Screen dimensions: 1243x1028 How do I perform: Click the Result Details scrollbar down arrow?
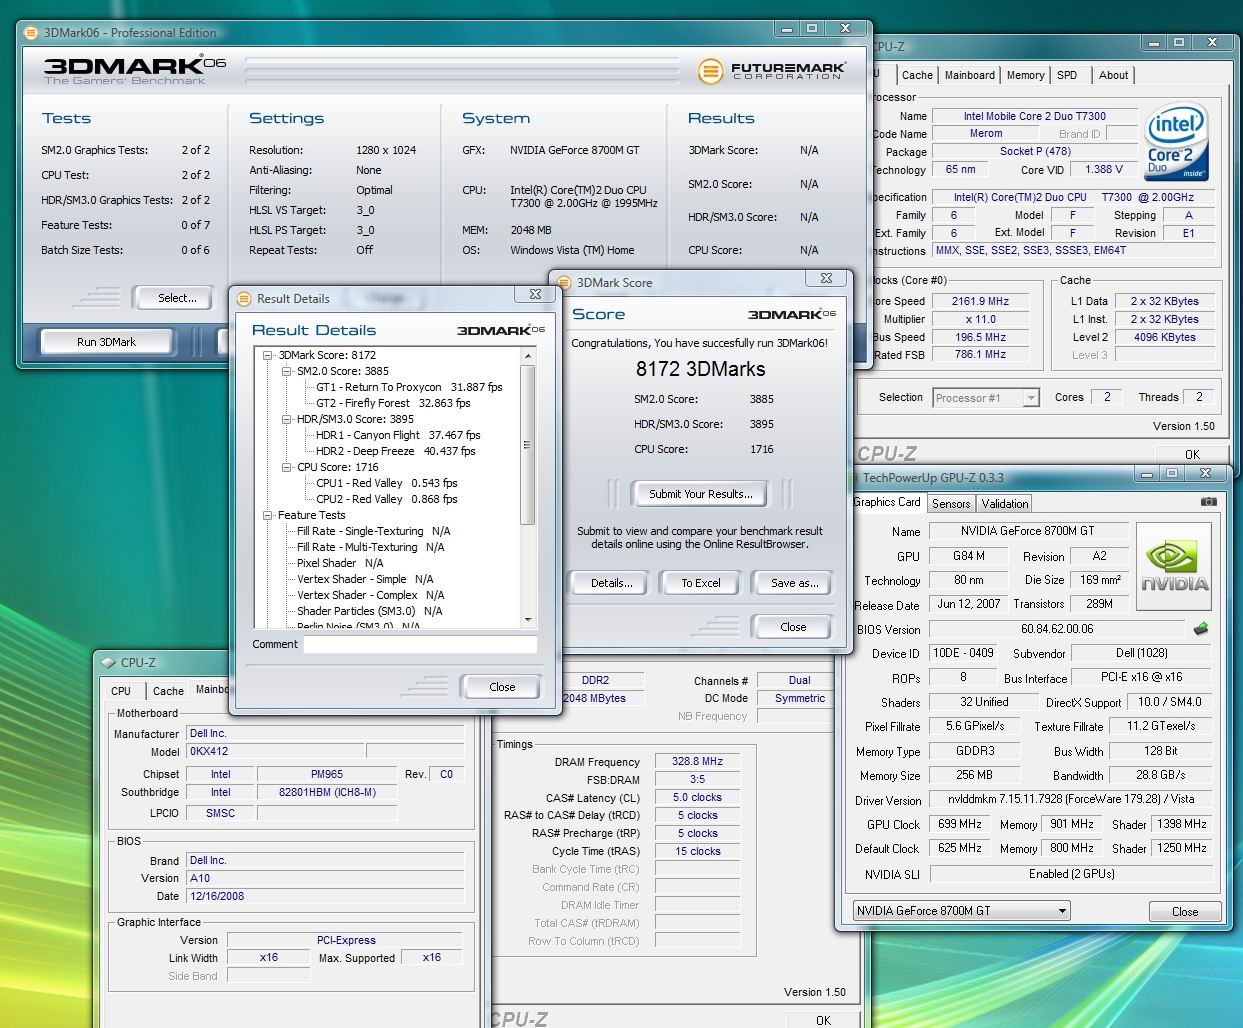(528, 620)
